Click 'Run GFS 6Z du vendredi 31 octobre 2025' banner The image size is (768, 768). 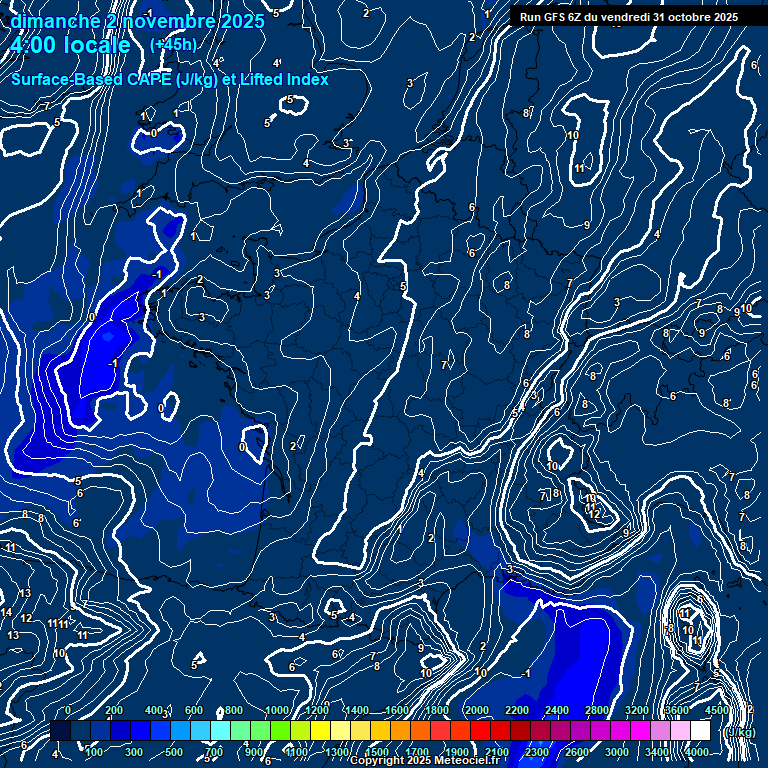[x=629, y=17]
